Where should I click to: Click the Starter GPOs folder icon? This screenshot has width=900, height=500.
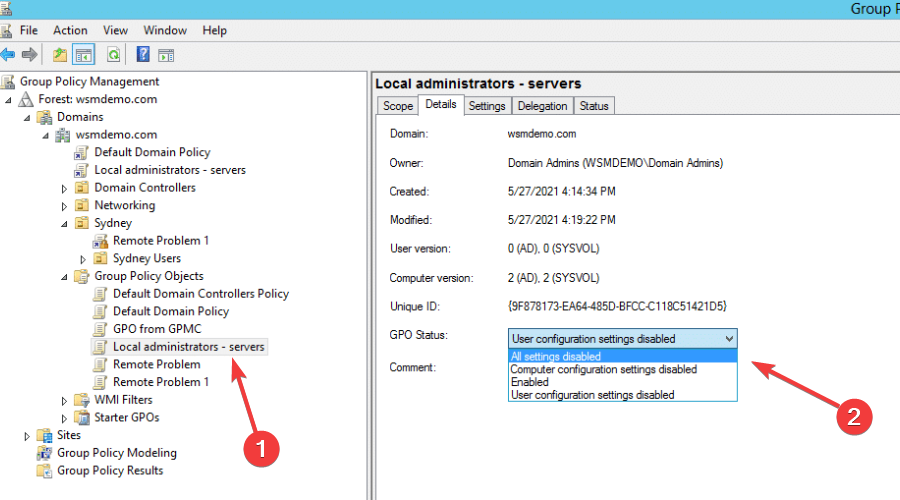point(82,417)
